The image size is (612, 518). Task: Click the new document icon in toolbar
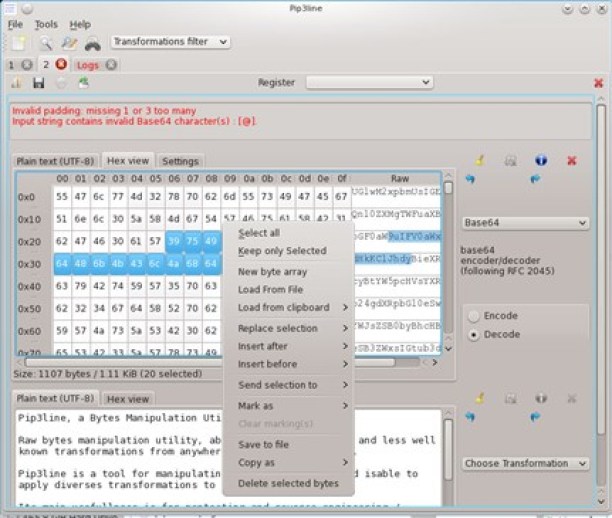point(19,43)
